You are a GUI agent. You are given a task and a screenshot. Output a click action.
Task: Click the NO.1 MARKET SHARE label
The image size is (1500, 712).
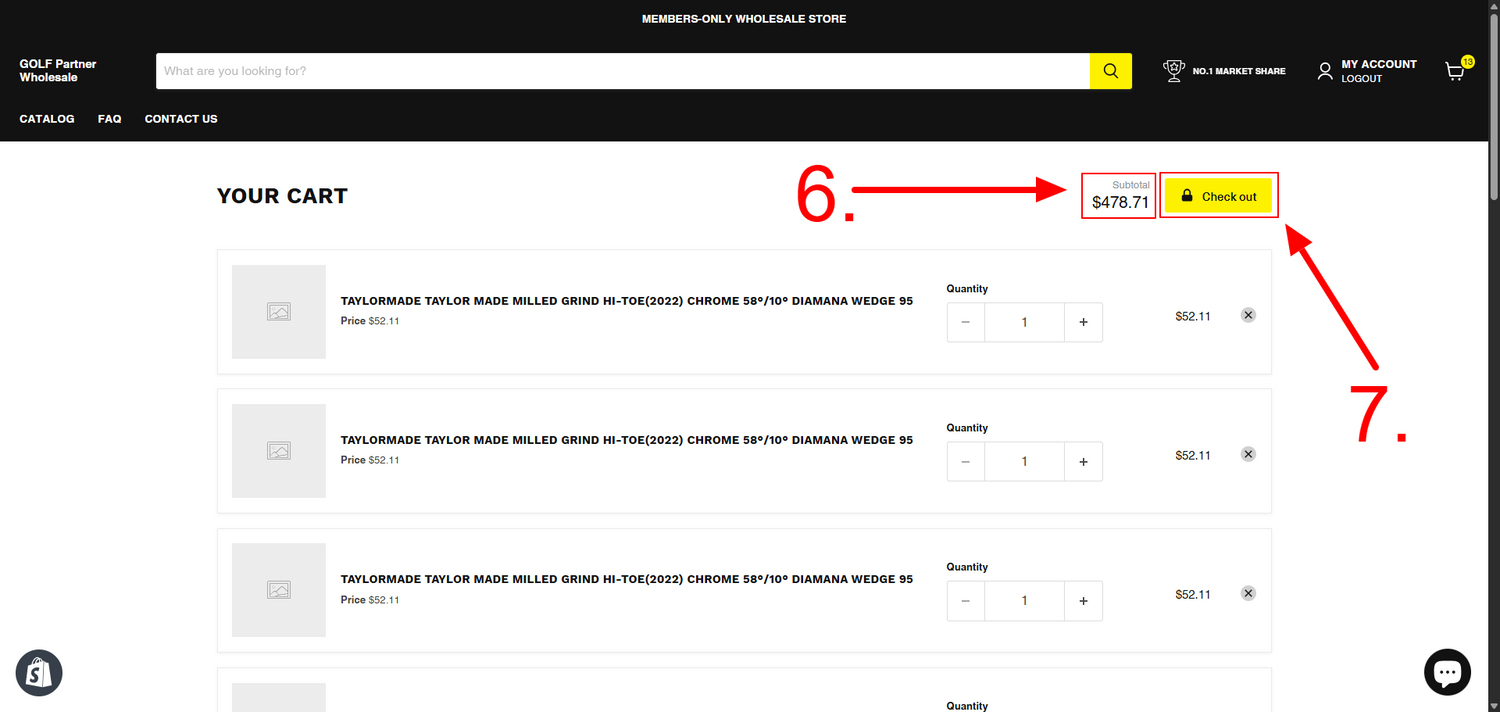coord(1239,71)
